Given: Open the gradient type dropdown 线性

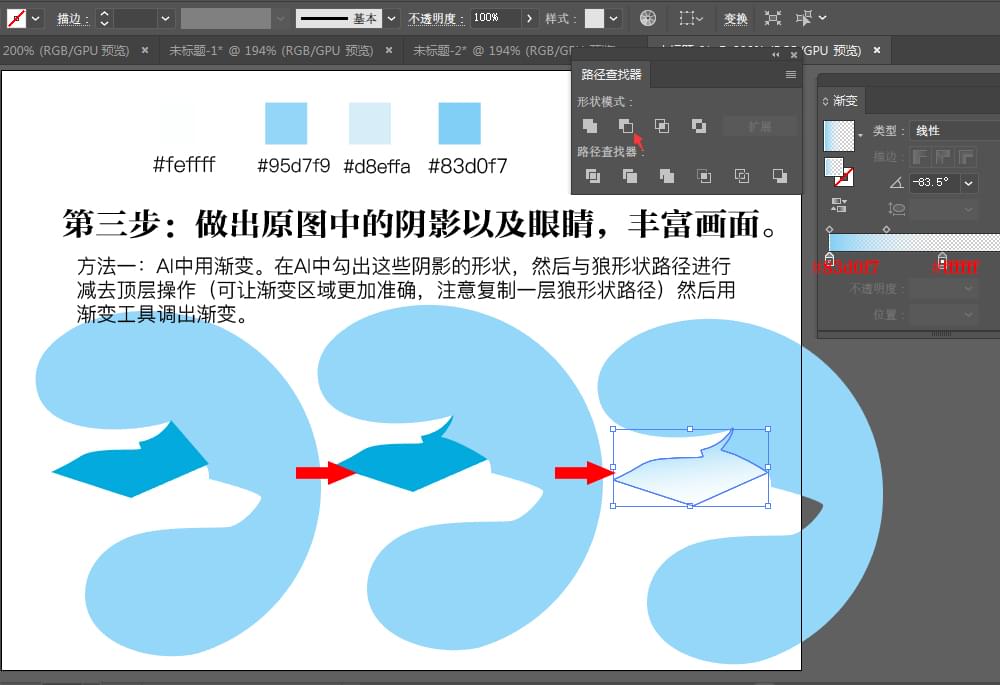Looking at the screenshot, I should (x=954, y=131).
